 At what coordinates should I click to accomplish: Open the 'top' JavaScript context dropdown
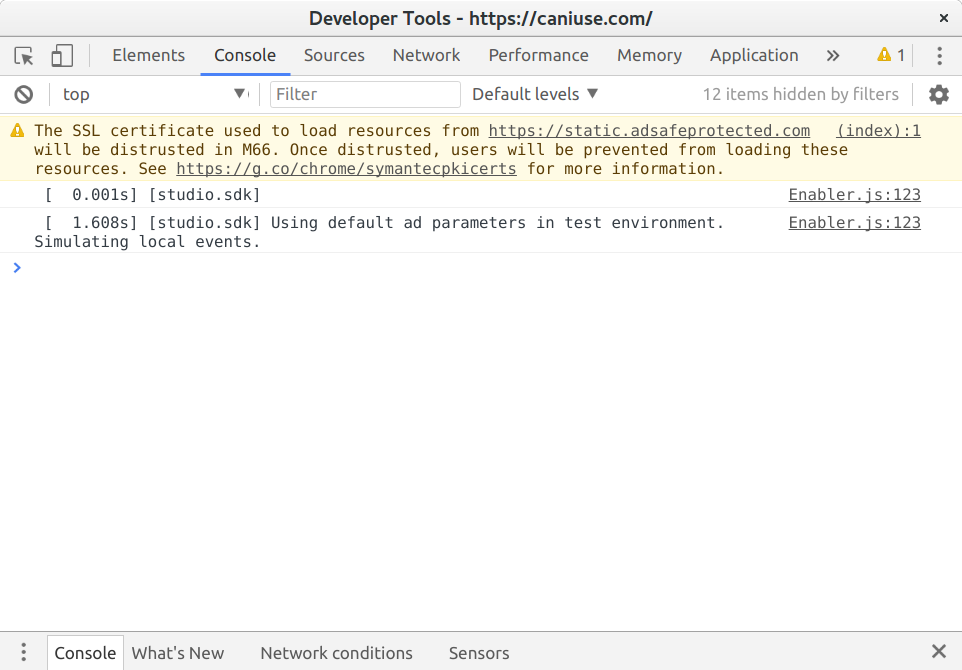coord(154,94)
